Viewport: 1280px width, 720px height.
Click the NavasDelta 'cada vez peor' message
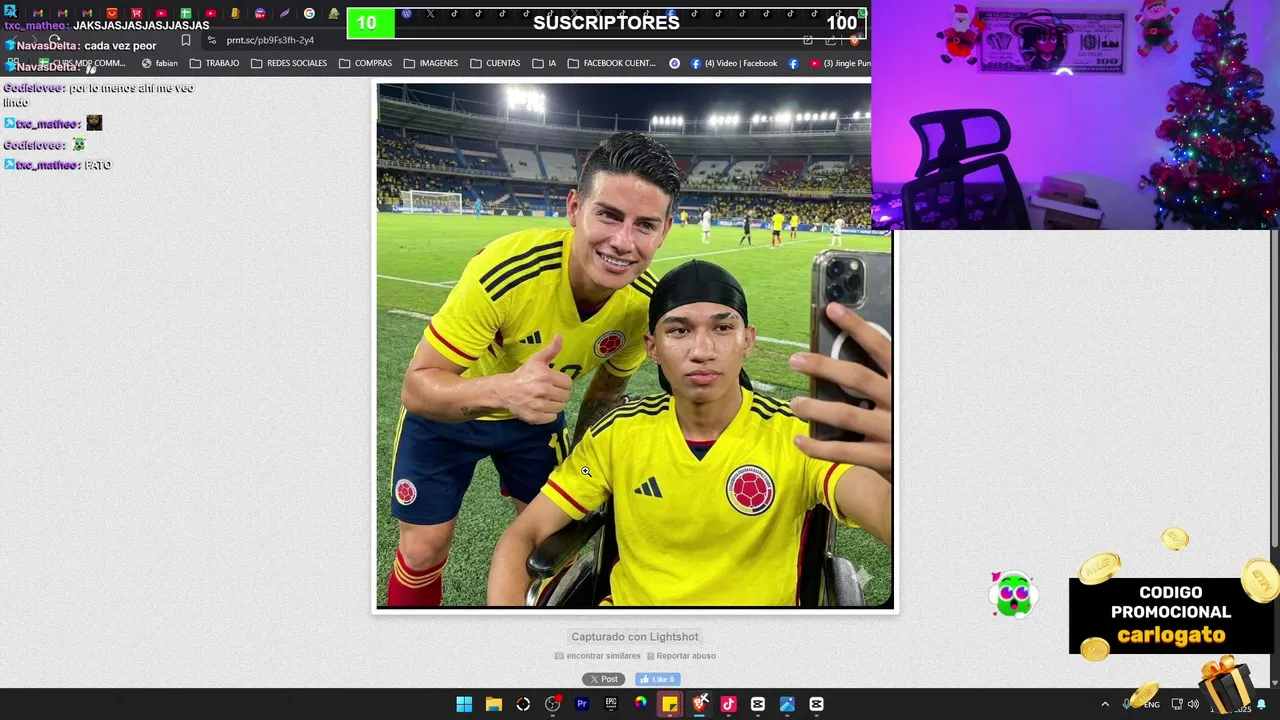click(x=80, y=46)
